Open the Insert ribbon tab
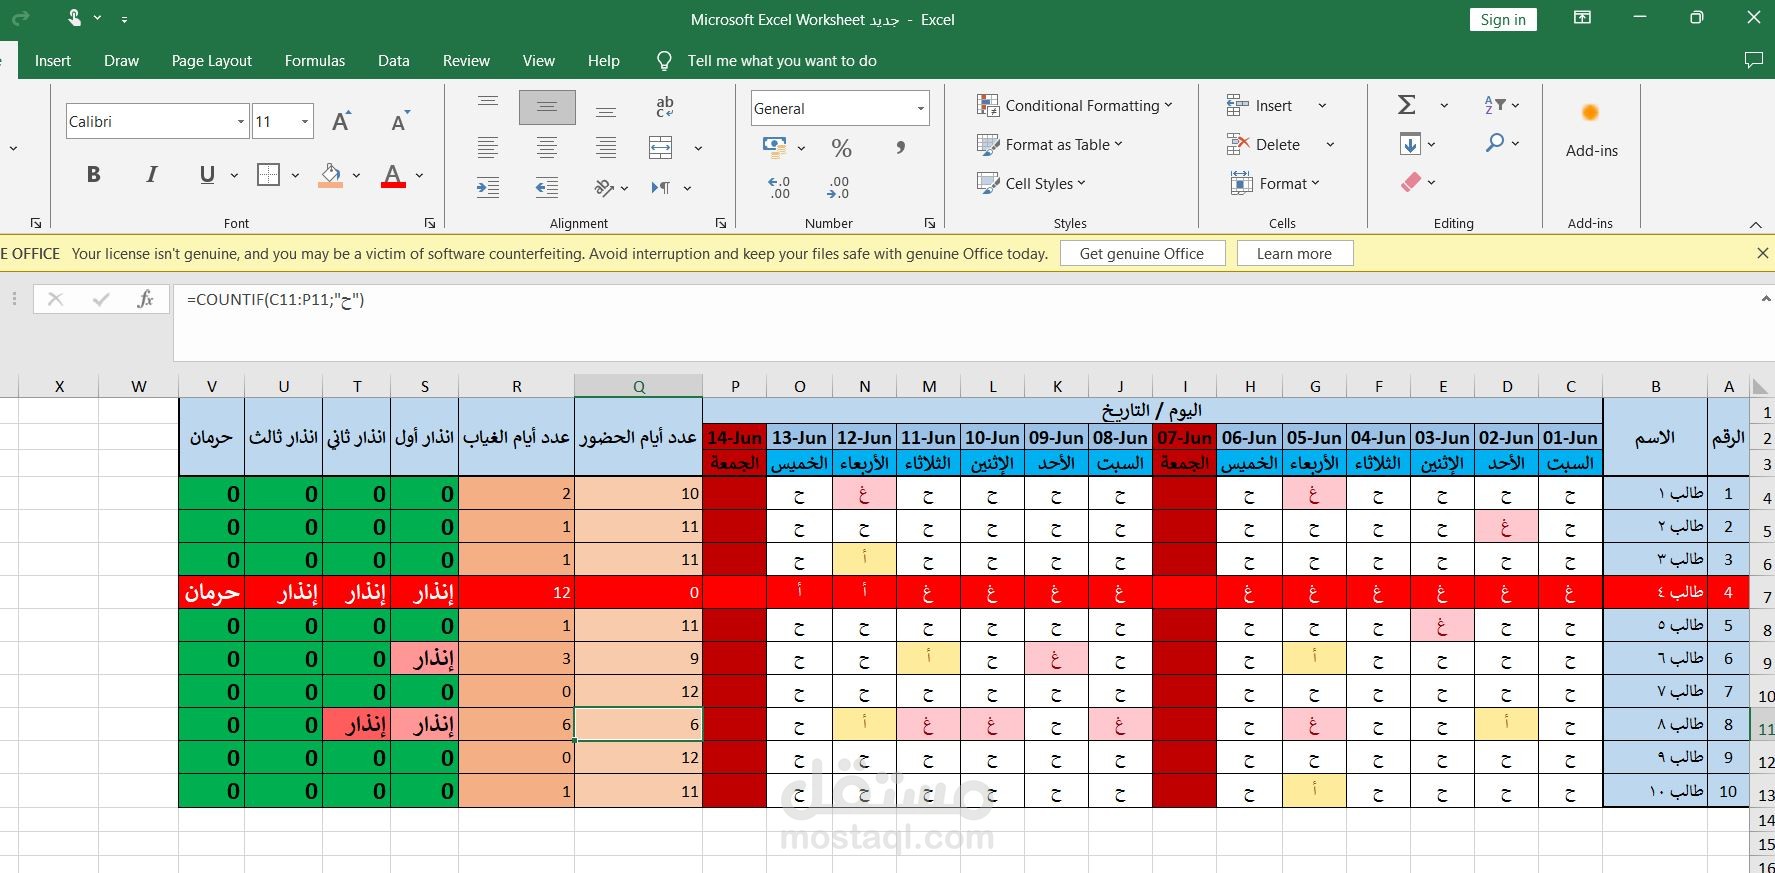This screenshot has width=1775, height=873. click(x=53, y=61)
